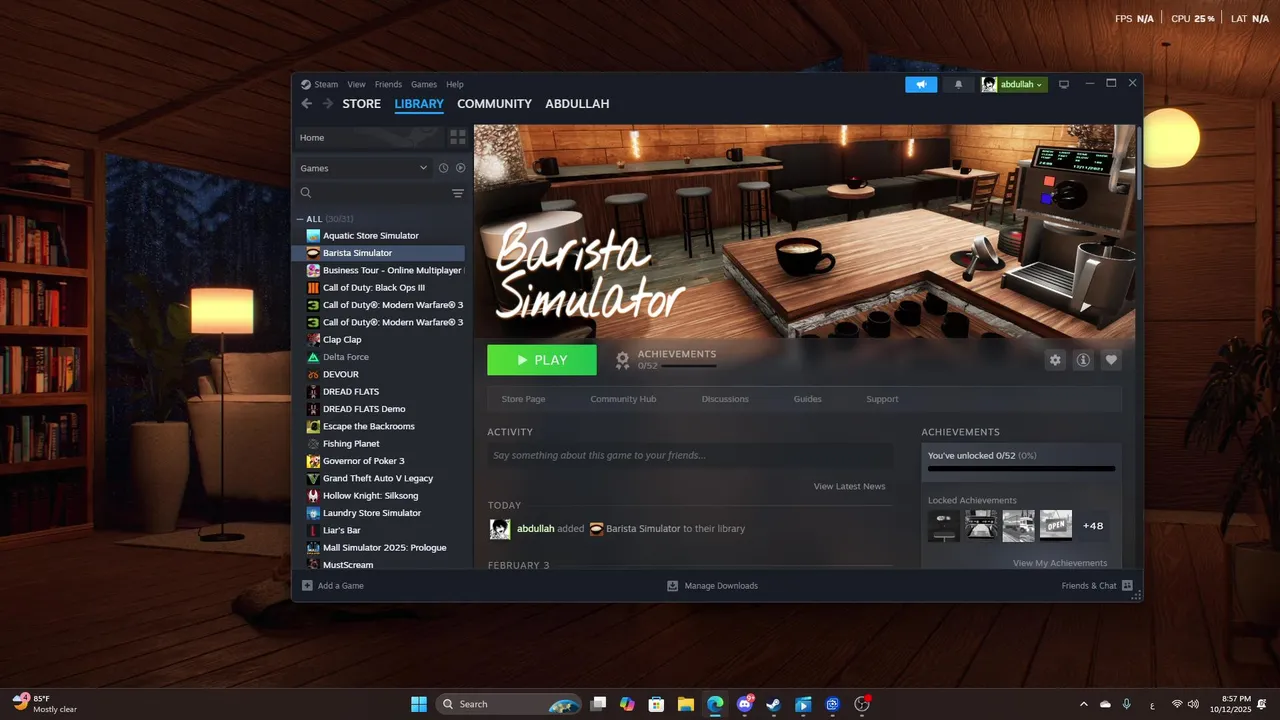The image size is (1280, 720).
Task: Toggle sort by recent activity clock
Action: [443, 168]
